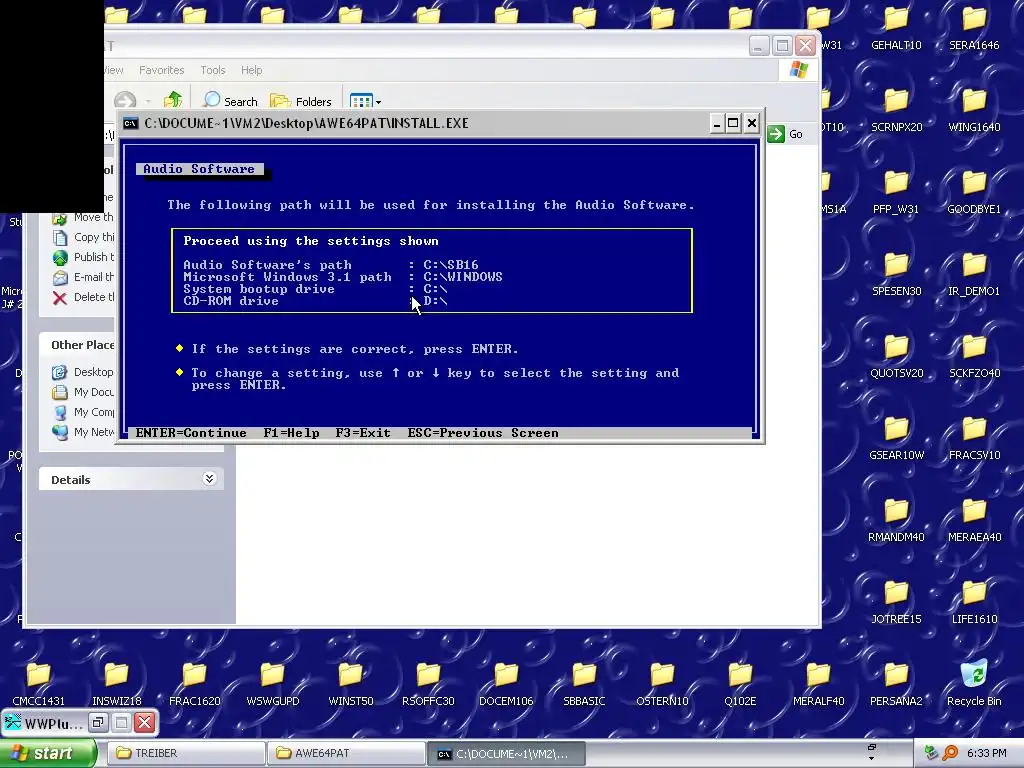Open the SERA1646 desktop folder

coord(974,29)
